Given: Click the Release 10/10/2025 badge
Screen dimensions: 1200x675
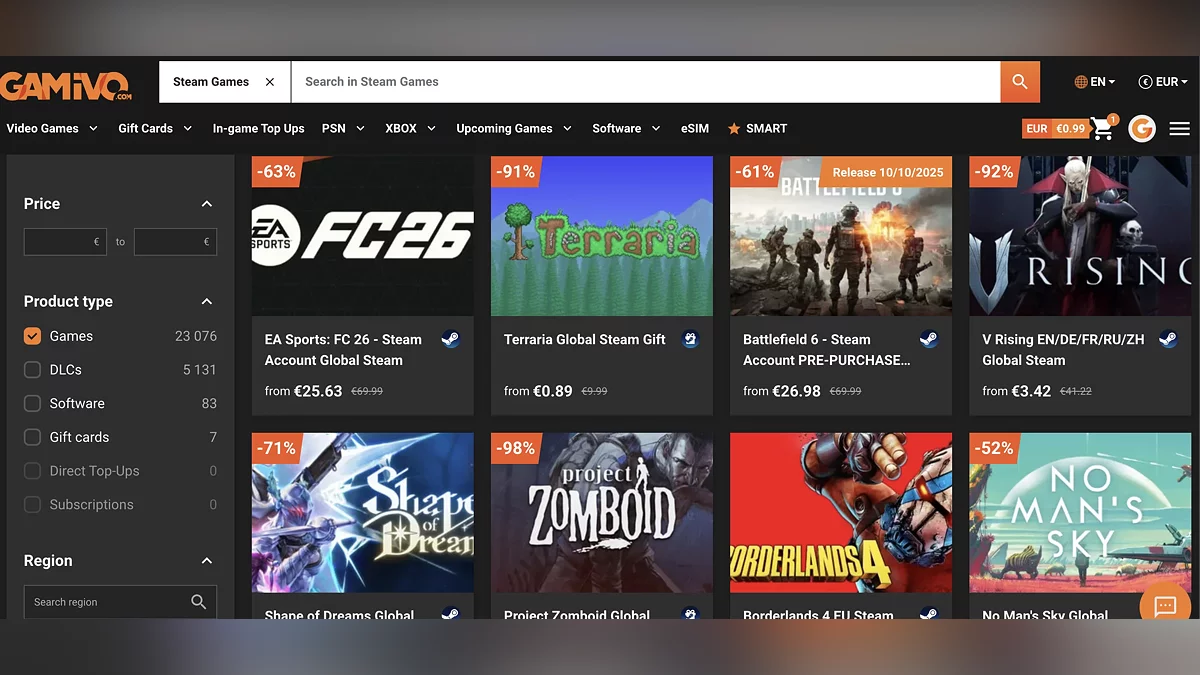Looking at the screenshot, I should click(888, 172).
